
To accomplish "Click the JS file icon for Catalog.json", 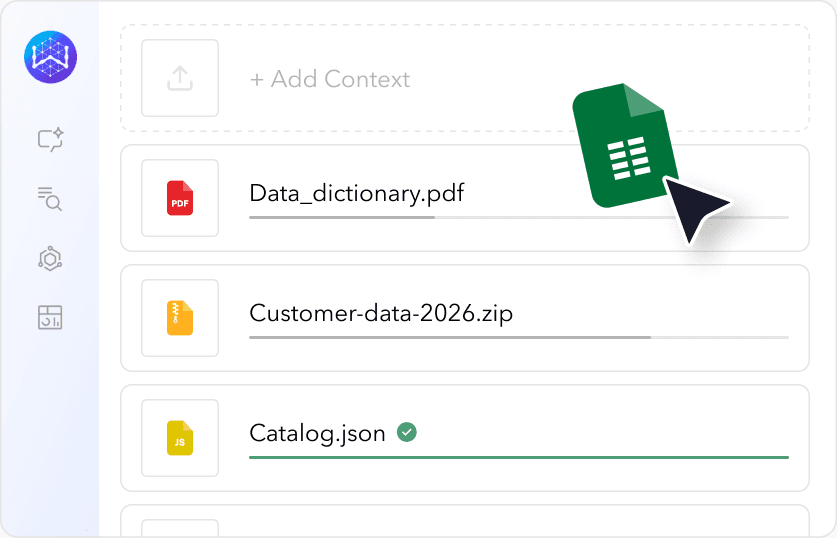I will (180, 438).
